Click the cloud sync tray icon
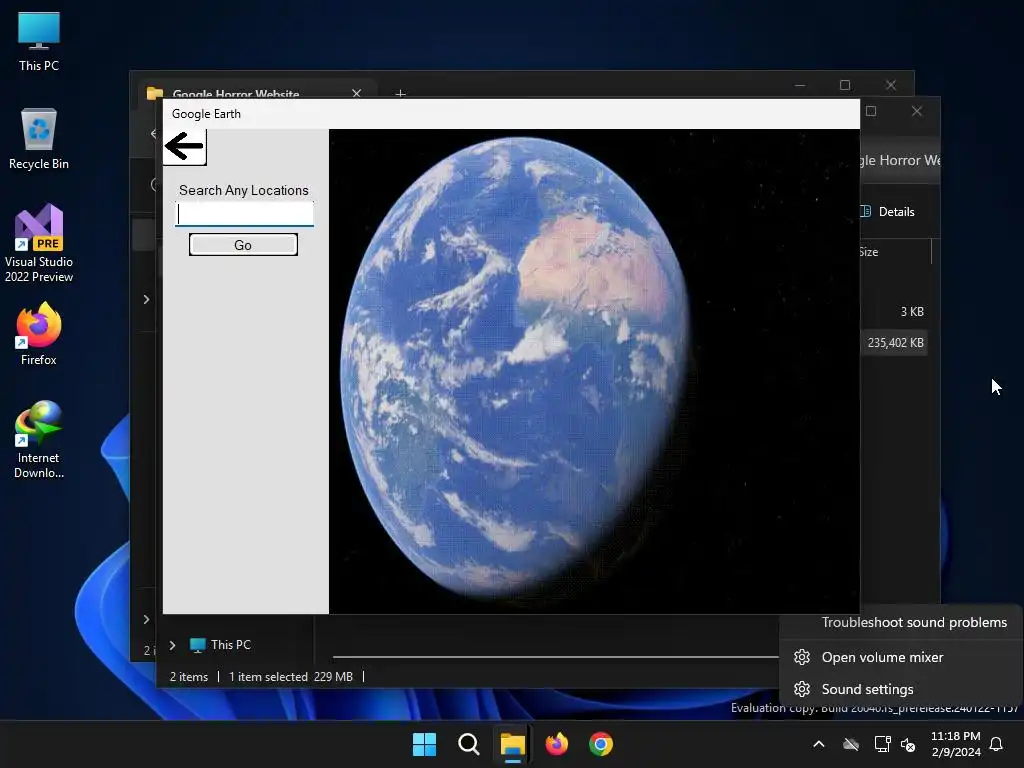This screenshot has height=768, width=1024. [x=850, y=744]
